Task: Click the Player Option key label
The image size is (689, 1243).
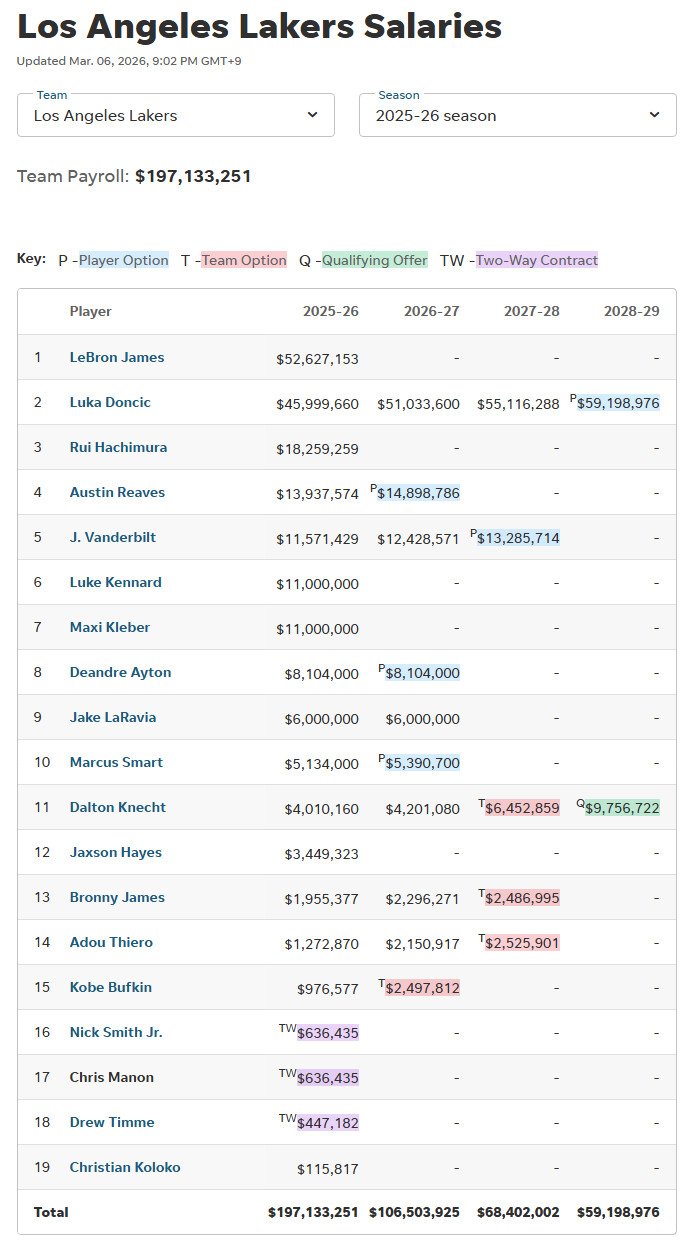Action: 123,260
